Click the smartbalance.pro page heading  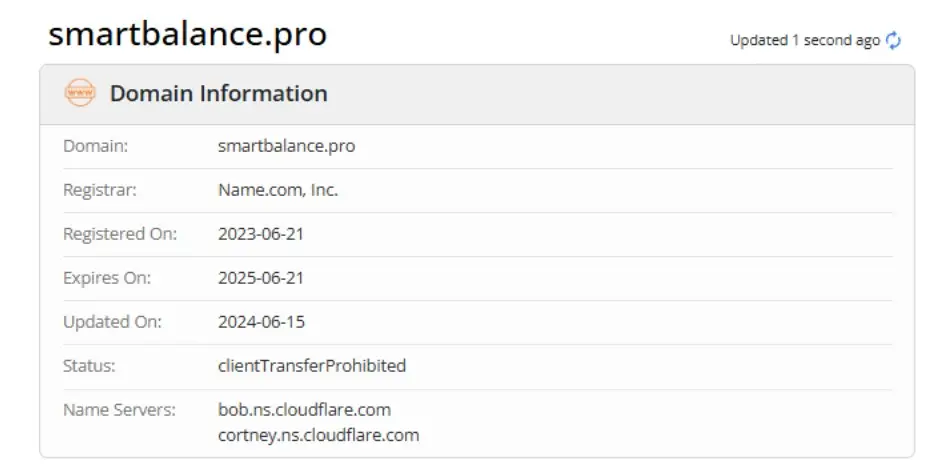pos(187,35)
